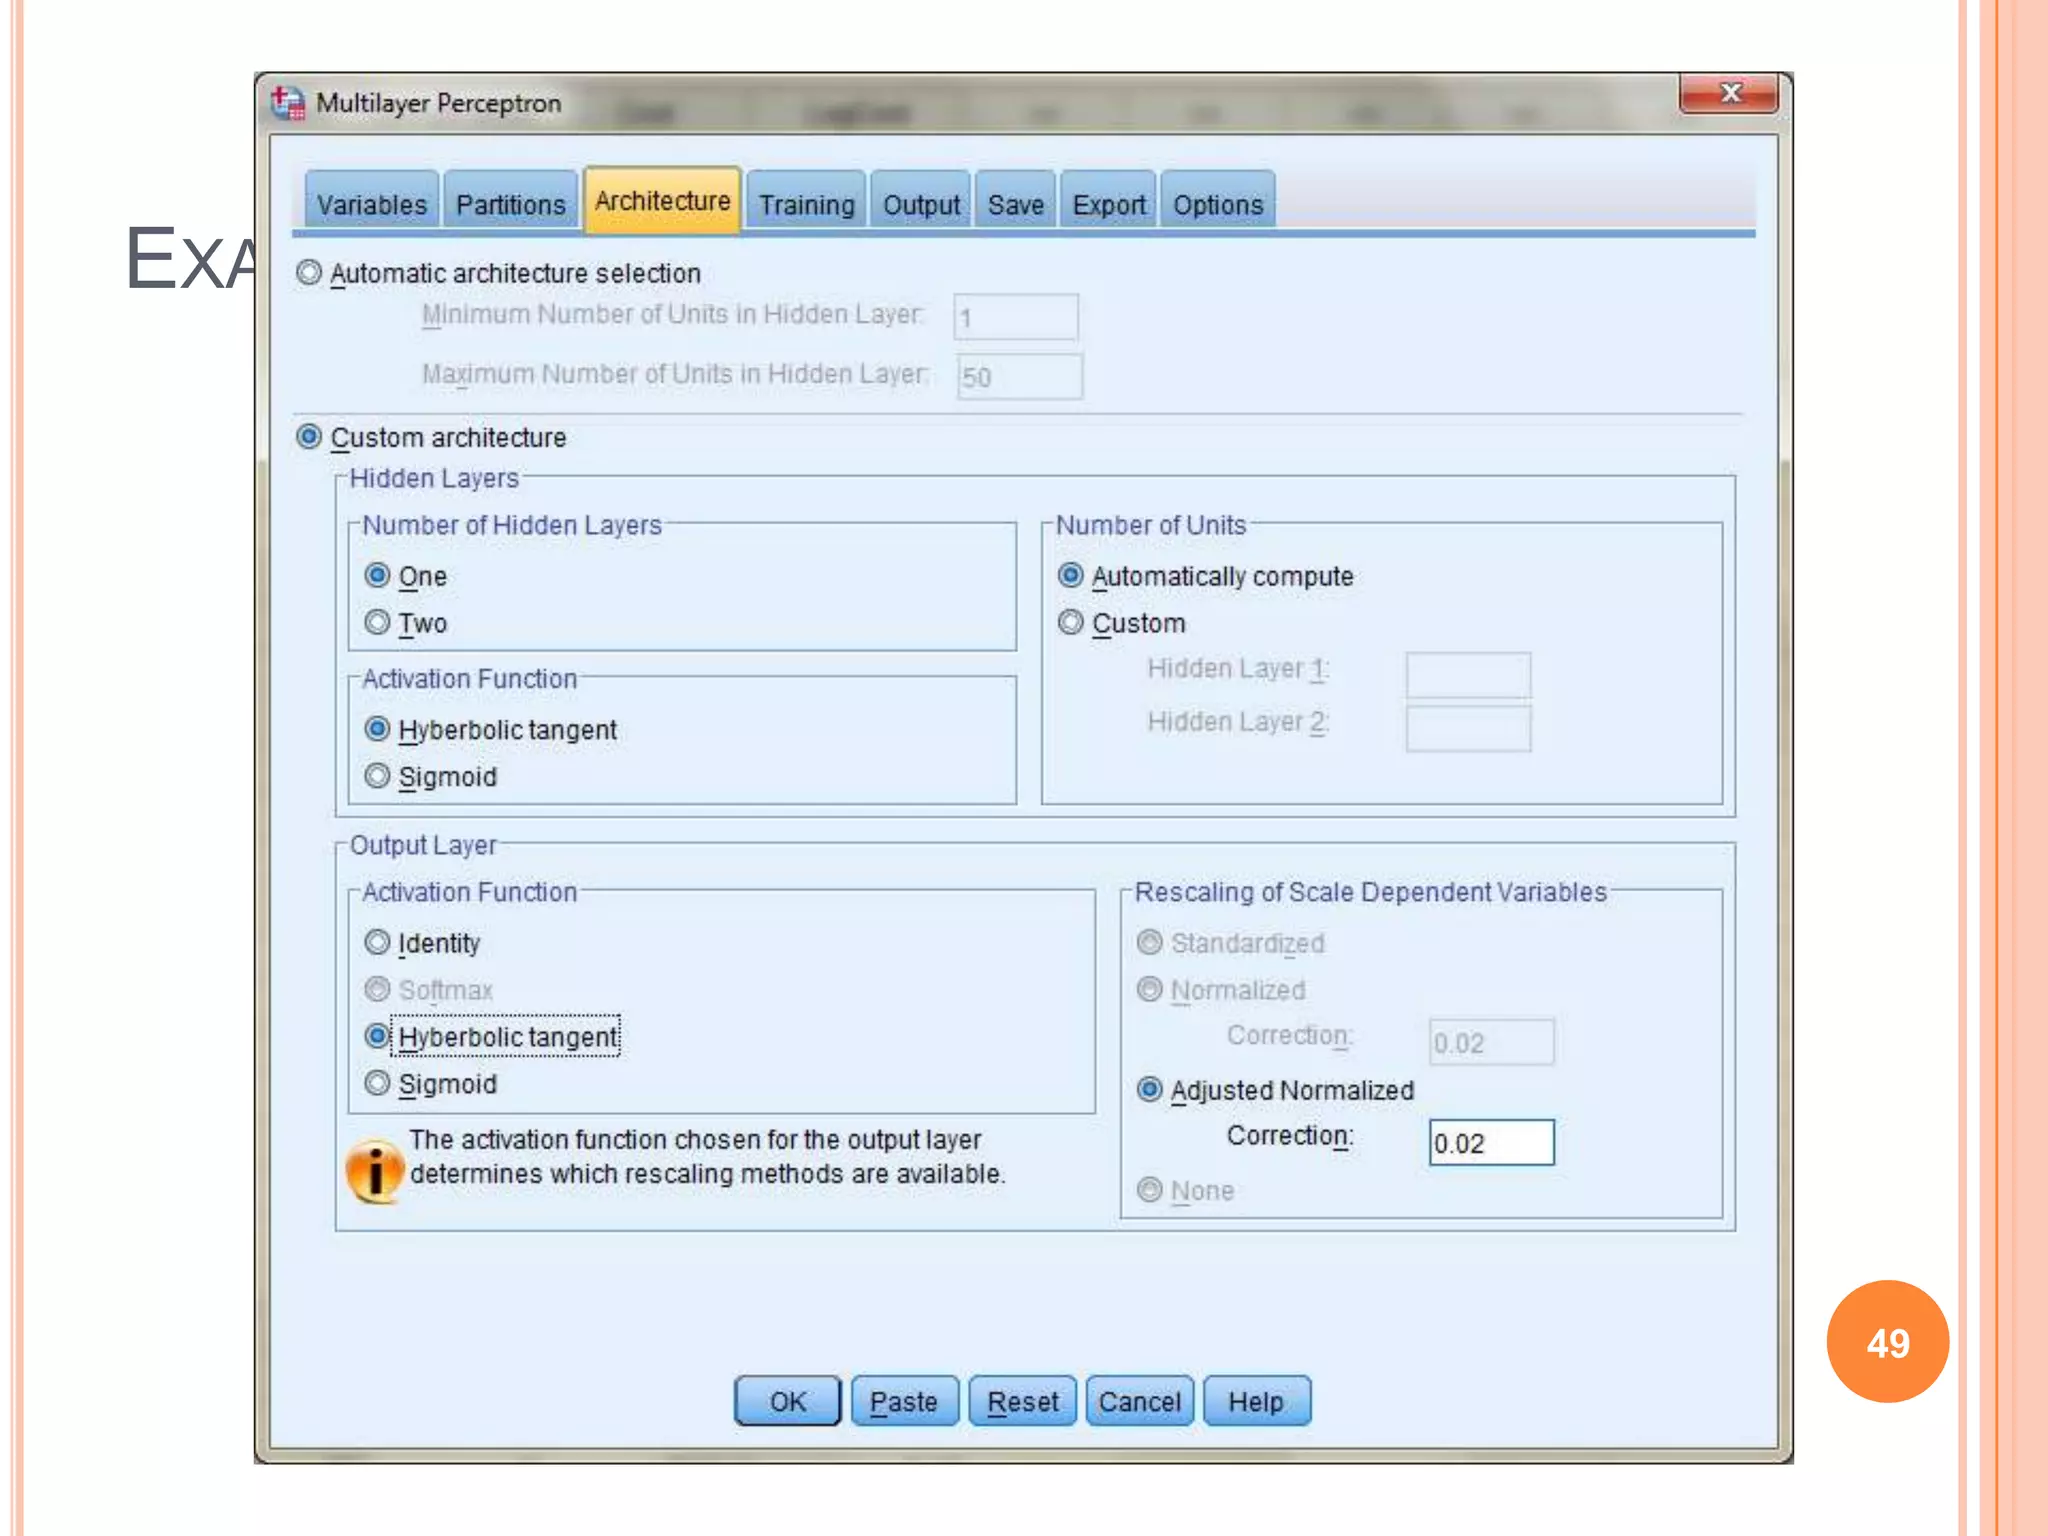Click the OK button
Image resolution: width=2048 pixels, height=1536 pixels.
point(788,1401)
